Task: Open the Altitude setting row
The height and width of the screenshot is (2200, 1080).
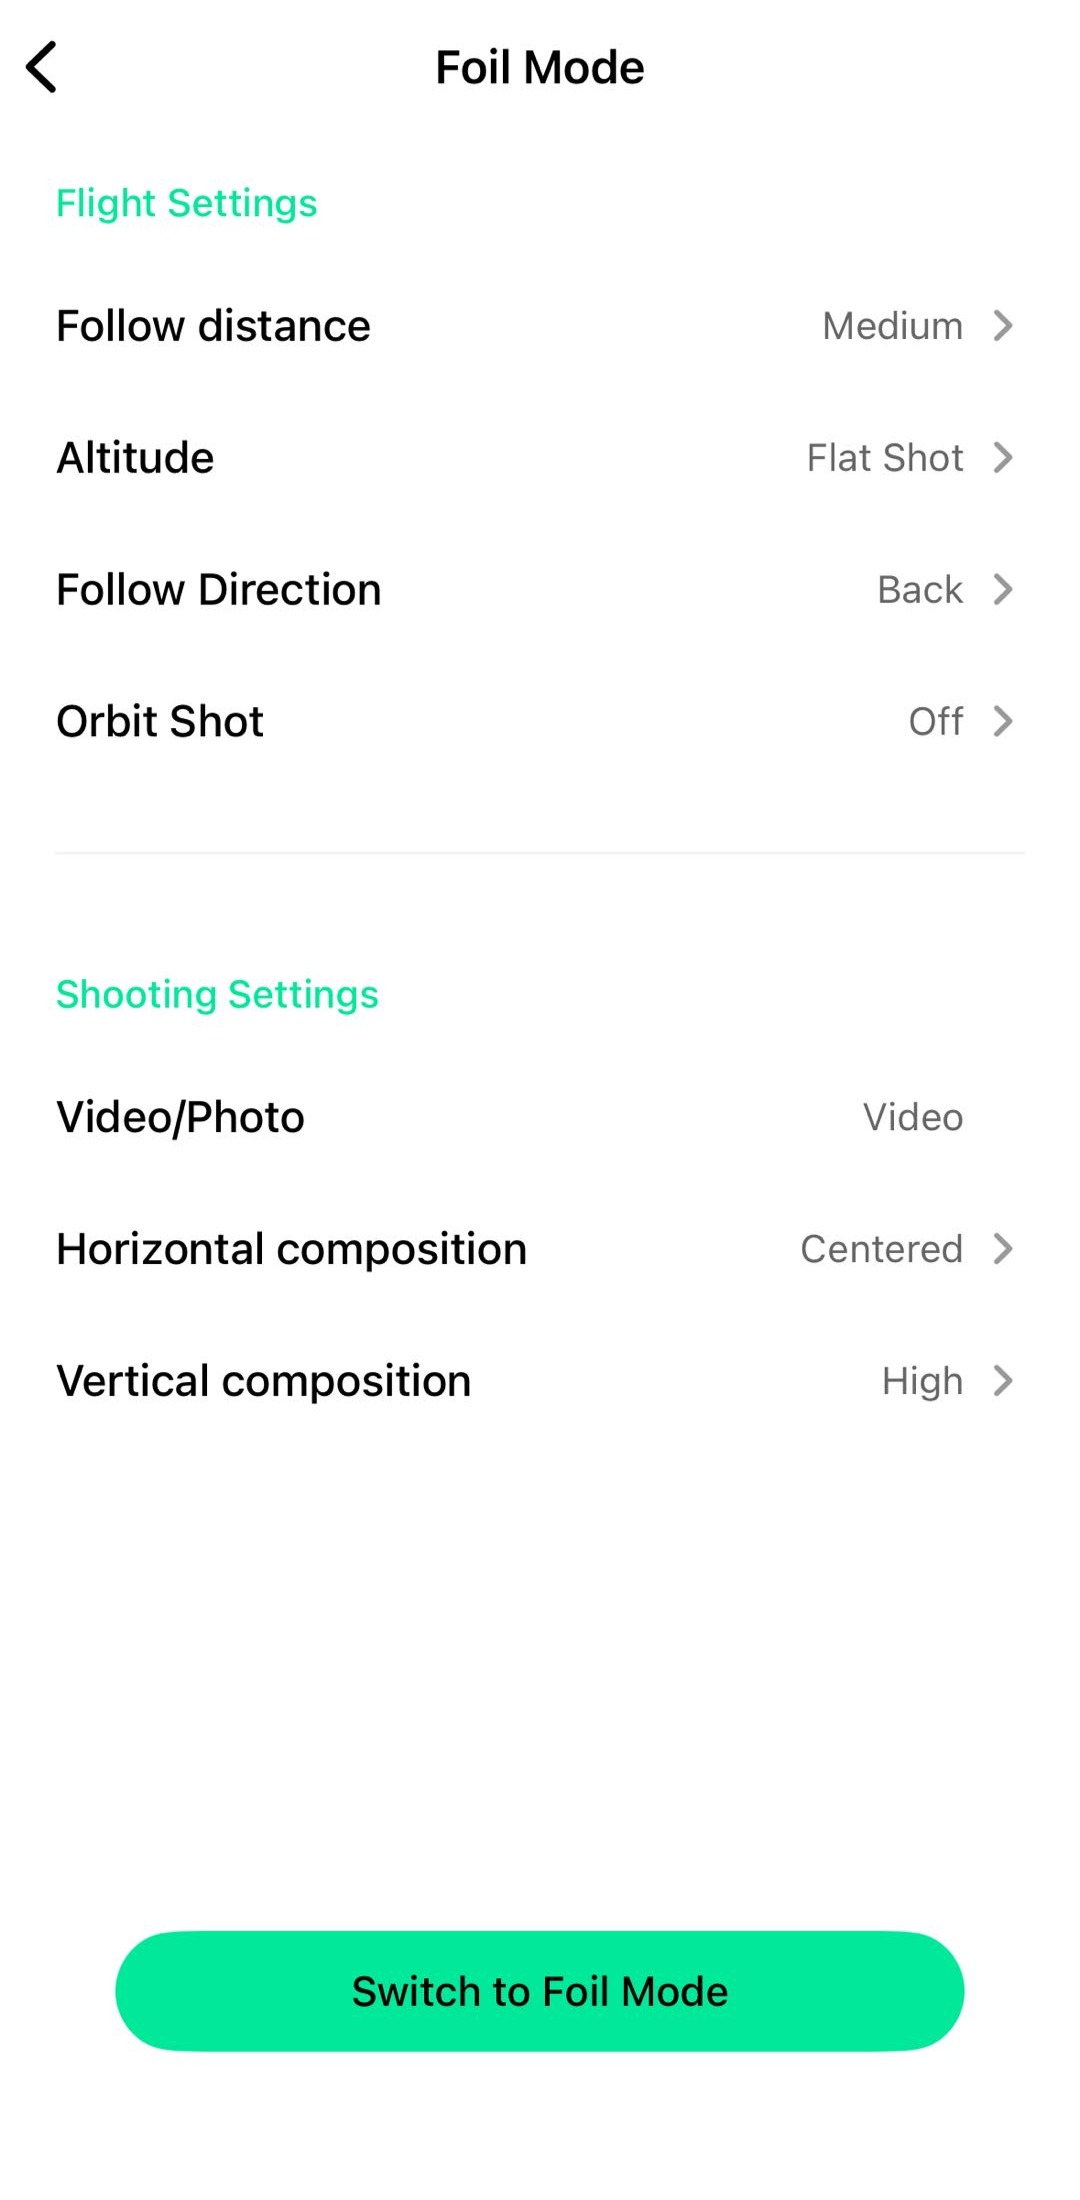Action: click(540, 458)
